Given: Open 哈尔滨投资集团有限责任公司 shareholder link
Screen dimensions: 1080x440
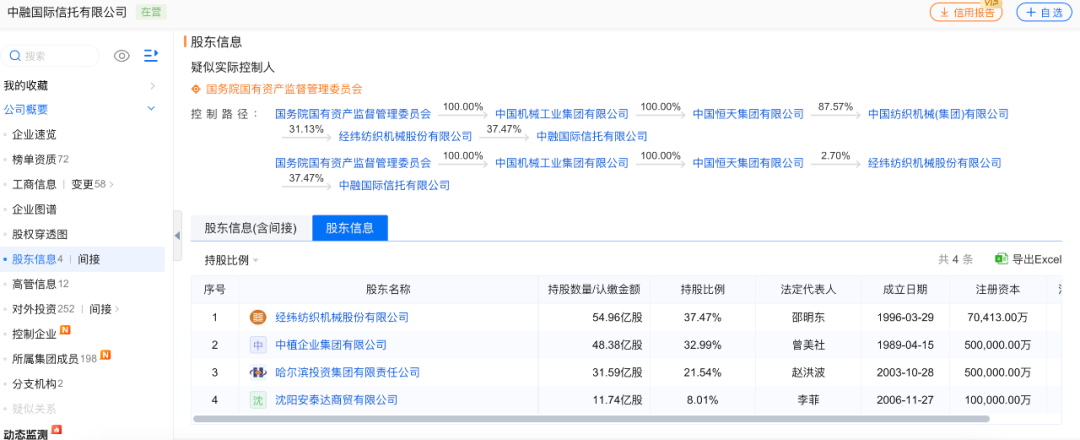Looking at the screenshot, I should click(x=347, y=373).
